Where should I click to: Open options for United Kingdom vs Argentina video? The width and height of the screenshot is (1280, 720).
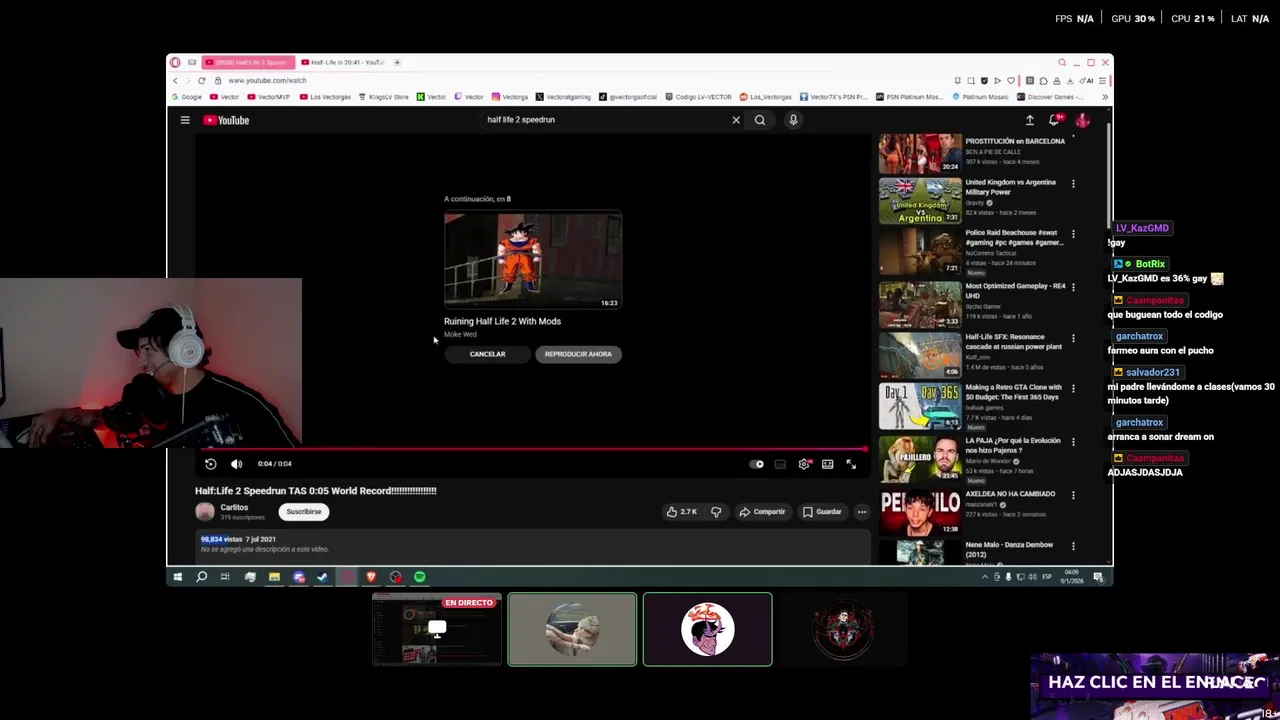point(1073,184)
